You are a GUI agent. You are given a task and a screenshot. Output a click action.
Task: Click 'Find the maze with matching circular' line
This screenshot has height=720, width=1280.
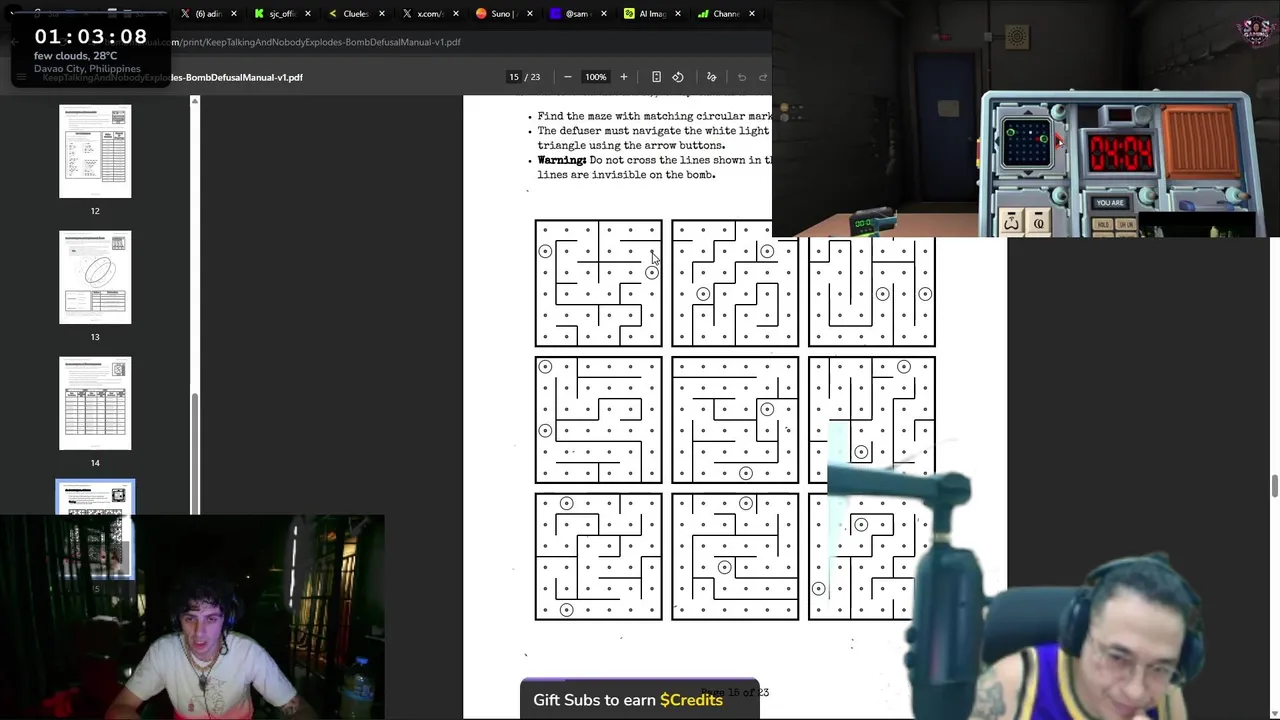point(654,116)
